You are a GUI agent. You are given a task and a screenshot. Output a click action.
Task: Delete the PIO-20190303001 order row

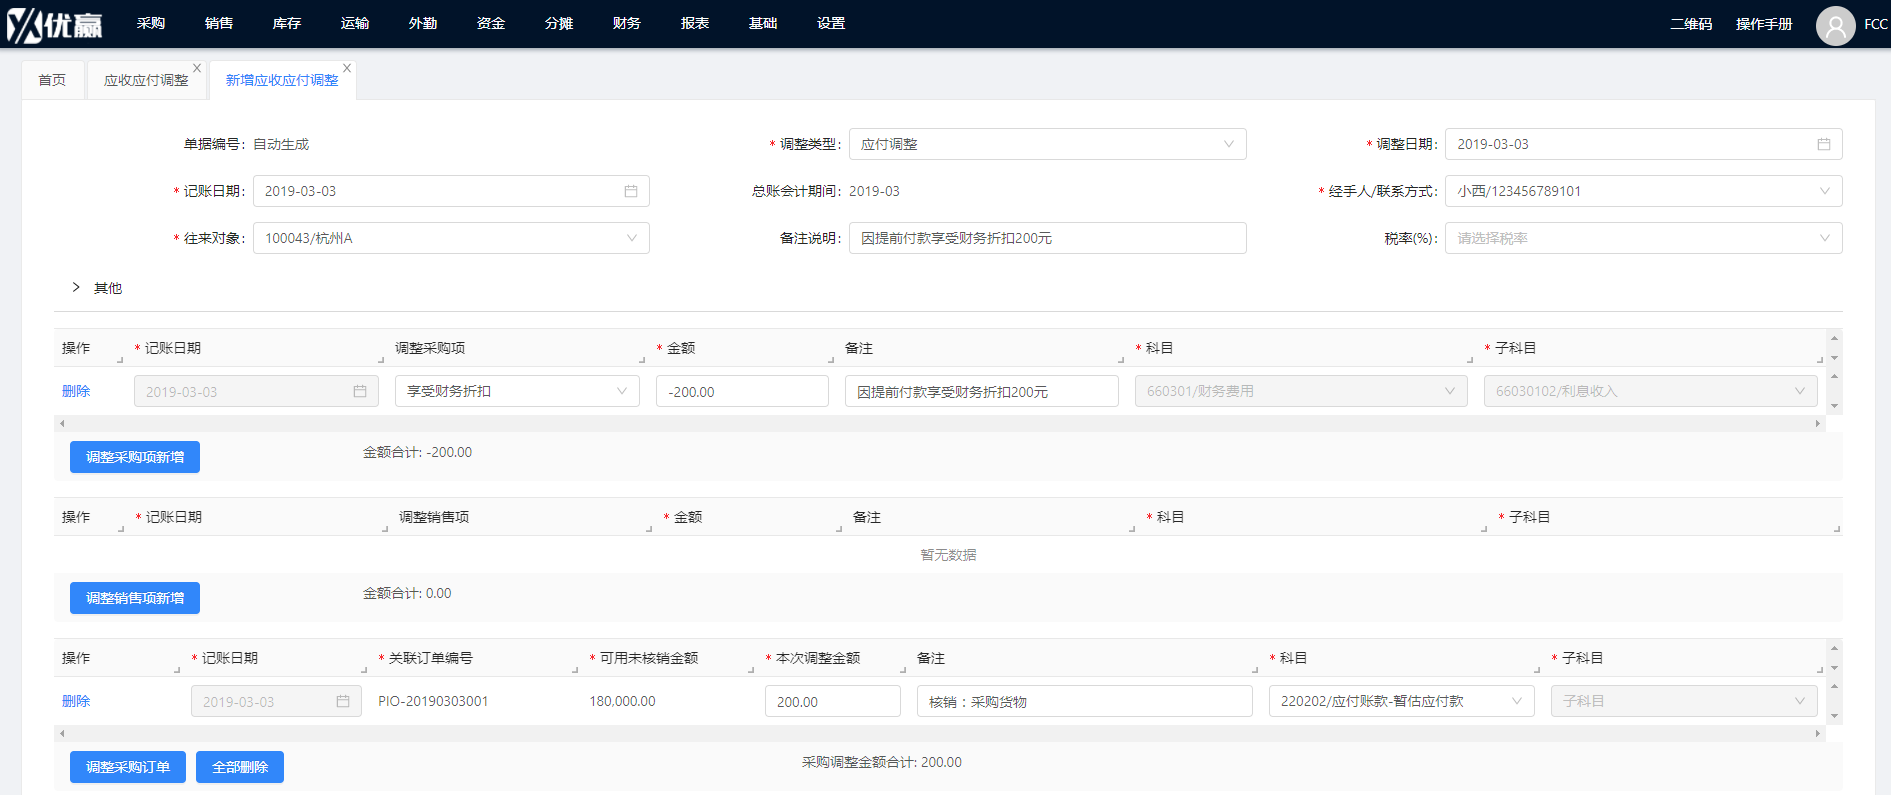76,701
